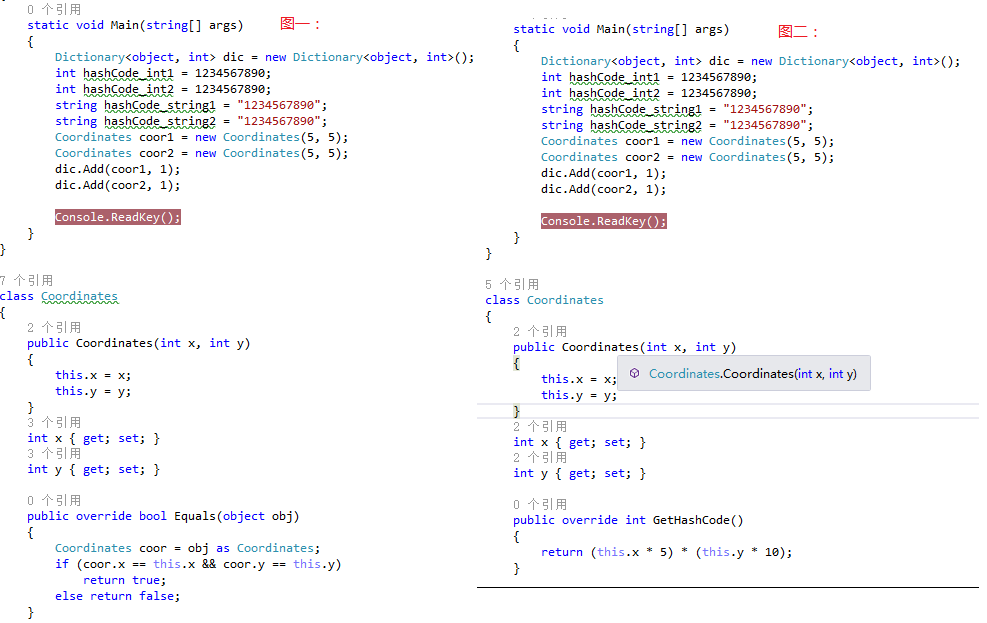This screenshot has width=987, height=623.
Task: Open the '5 个引用' CodeLens above class Coordinates
Action: click(512, 284)
